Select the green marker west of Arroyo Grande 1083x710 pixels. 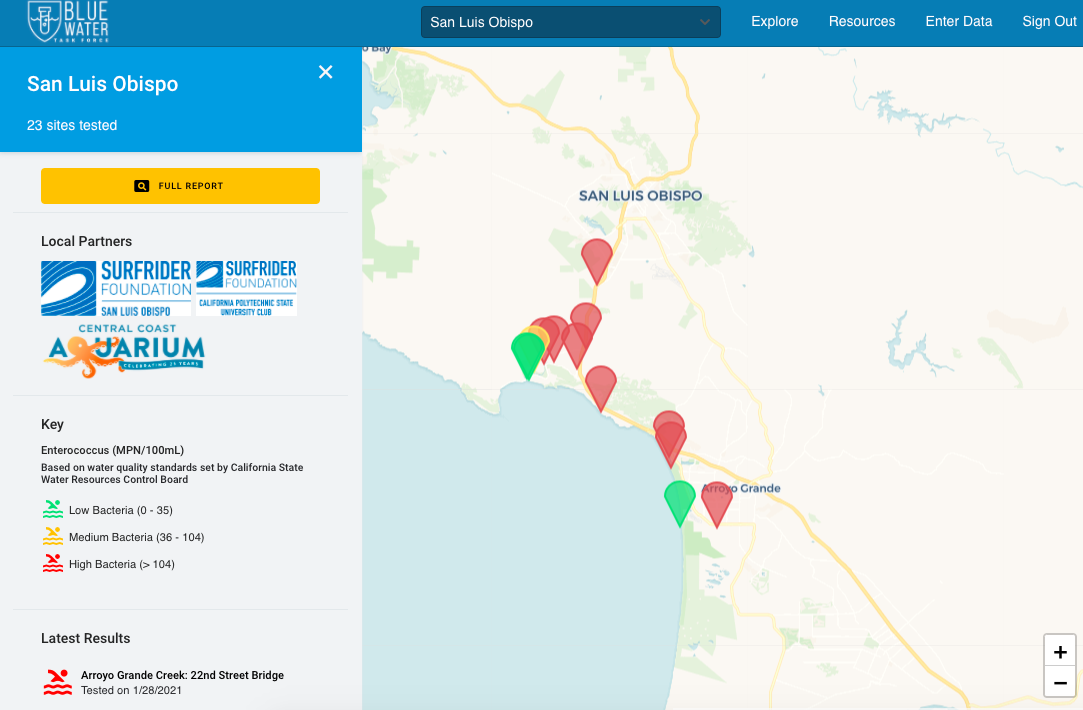pyautogui.click(x=680, y=503)
